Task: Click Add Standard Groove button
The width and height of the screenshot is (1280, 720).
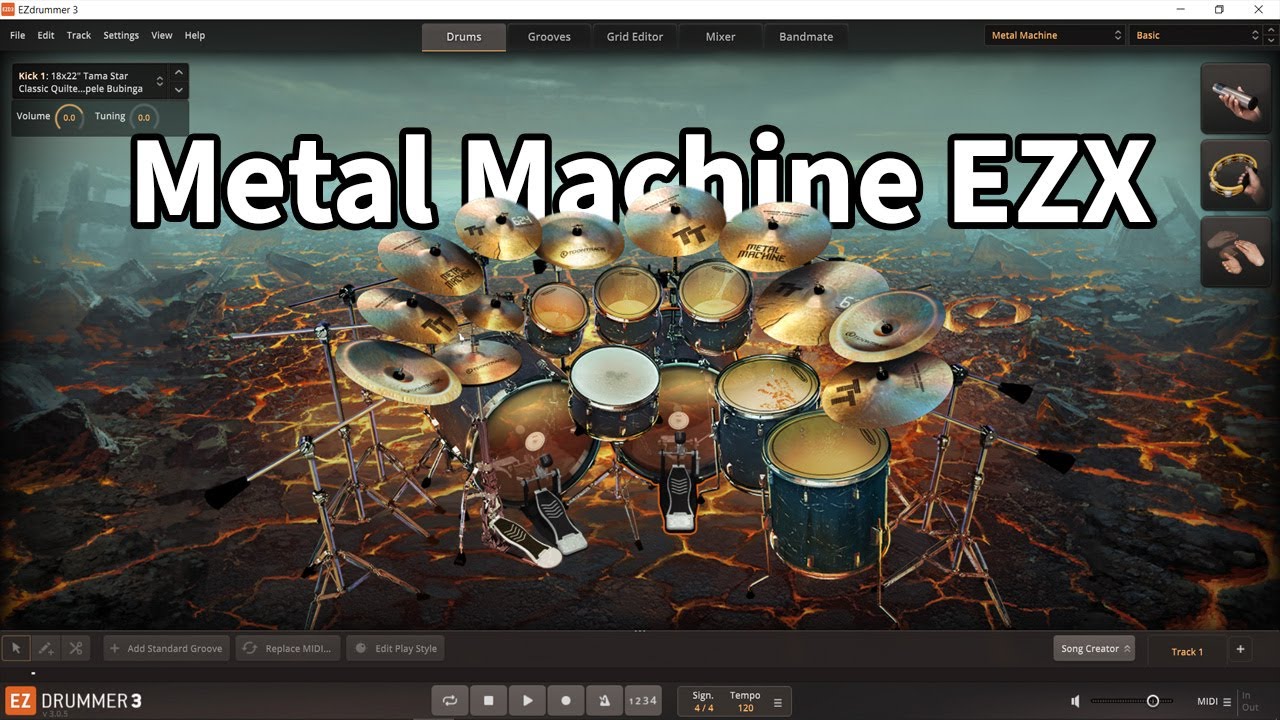Action: 167,648
